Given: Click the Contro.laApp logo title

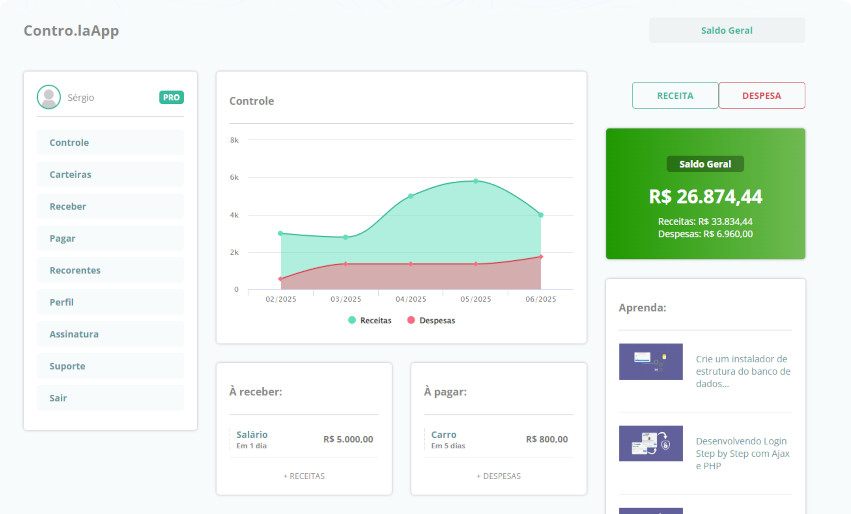Looking at the screenshot, I should tap(71, 30).
